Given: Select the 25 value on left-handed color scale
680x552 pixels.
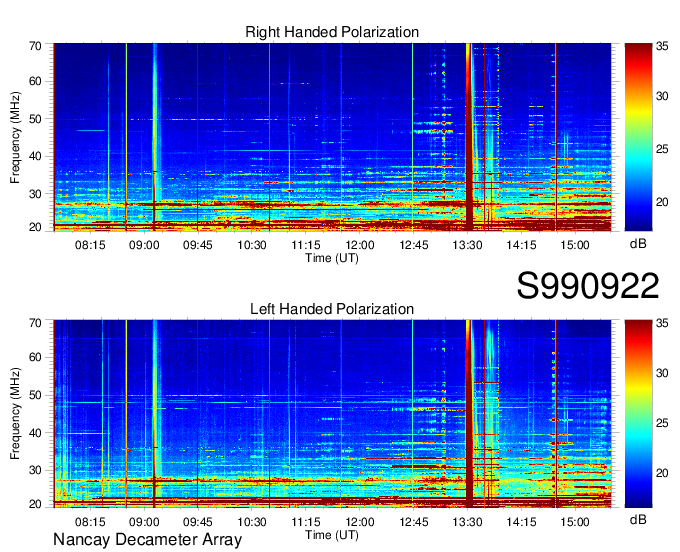Looking at the screenshot, I should point(662,423).
